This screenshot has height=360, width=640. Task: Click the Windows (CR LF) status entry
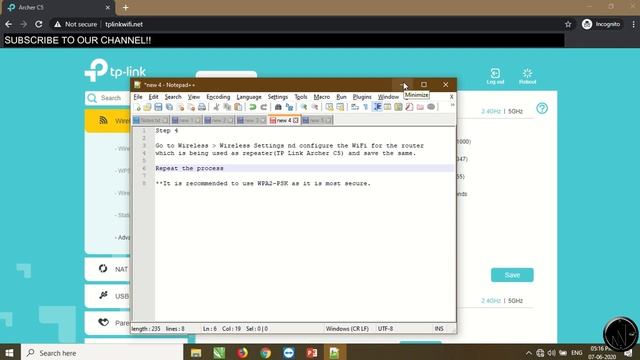point(347,329)
